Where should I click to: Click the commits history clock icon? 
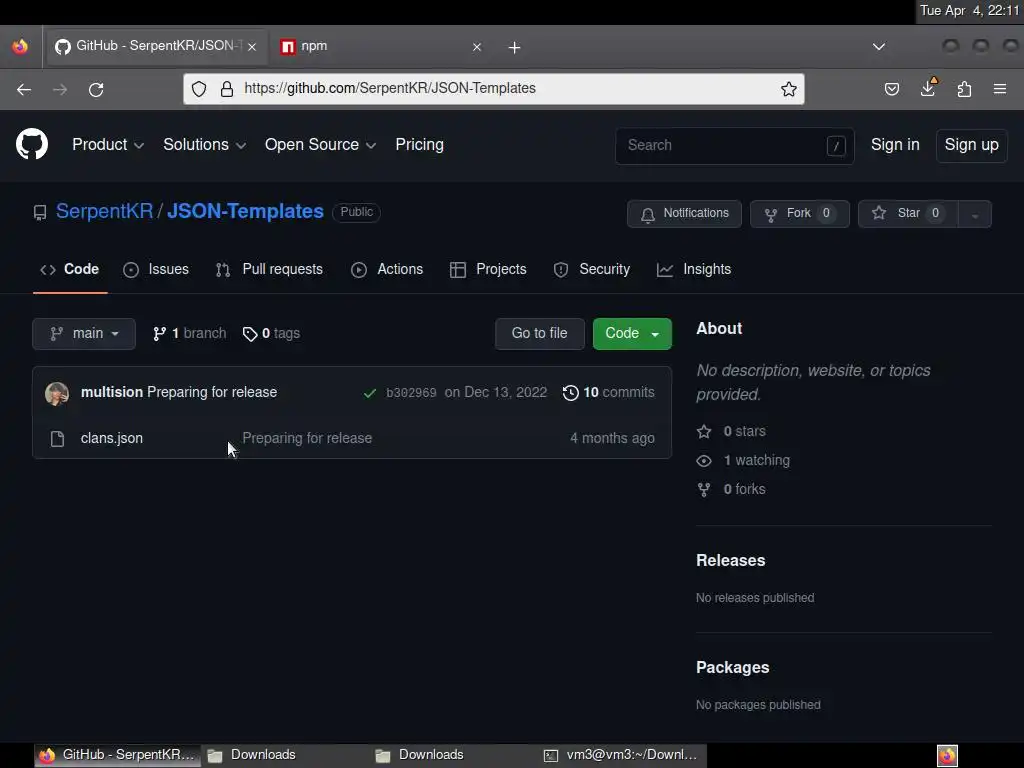click(x=570, y=392)
